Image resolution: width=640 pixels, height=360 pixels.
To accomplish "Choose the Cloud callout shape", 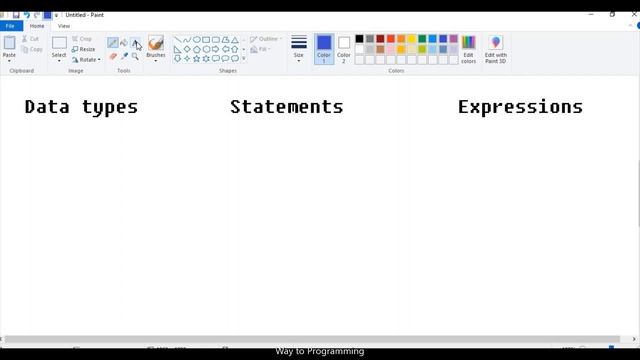I will pyautogui.click(x=235, y=58).
